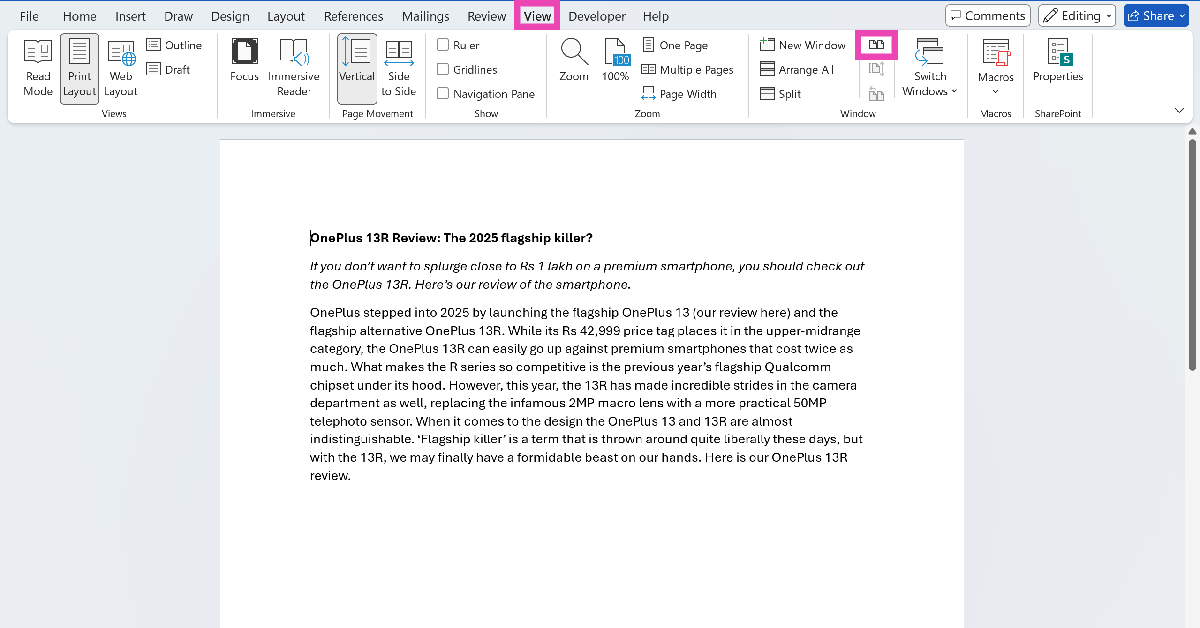Switch to Read Mode view
This screenshot has height=628, width=1200.
[38, 69]
